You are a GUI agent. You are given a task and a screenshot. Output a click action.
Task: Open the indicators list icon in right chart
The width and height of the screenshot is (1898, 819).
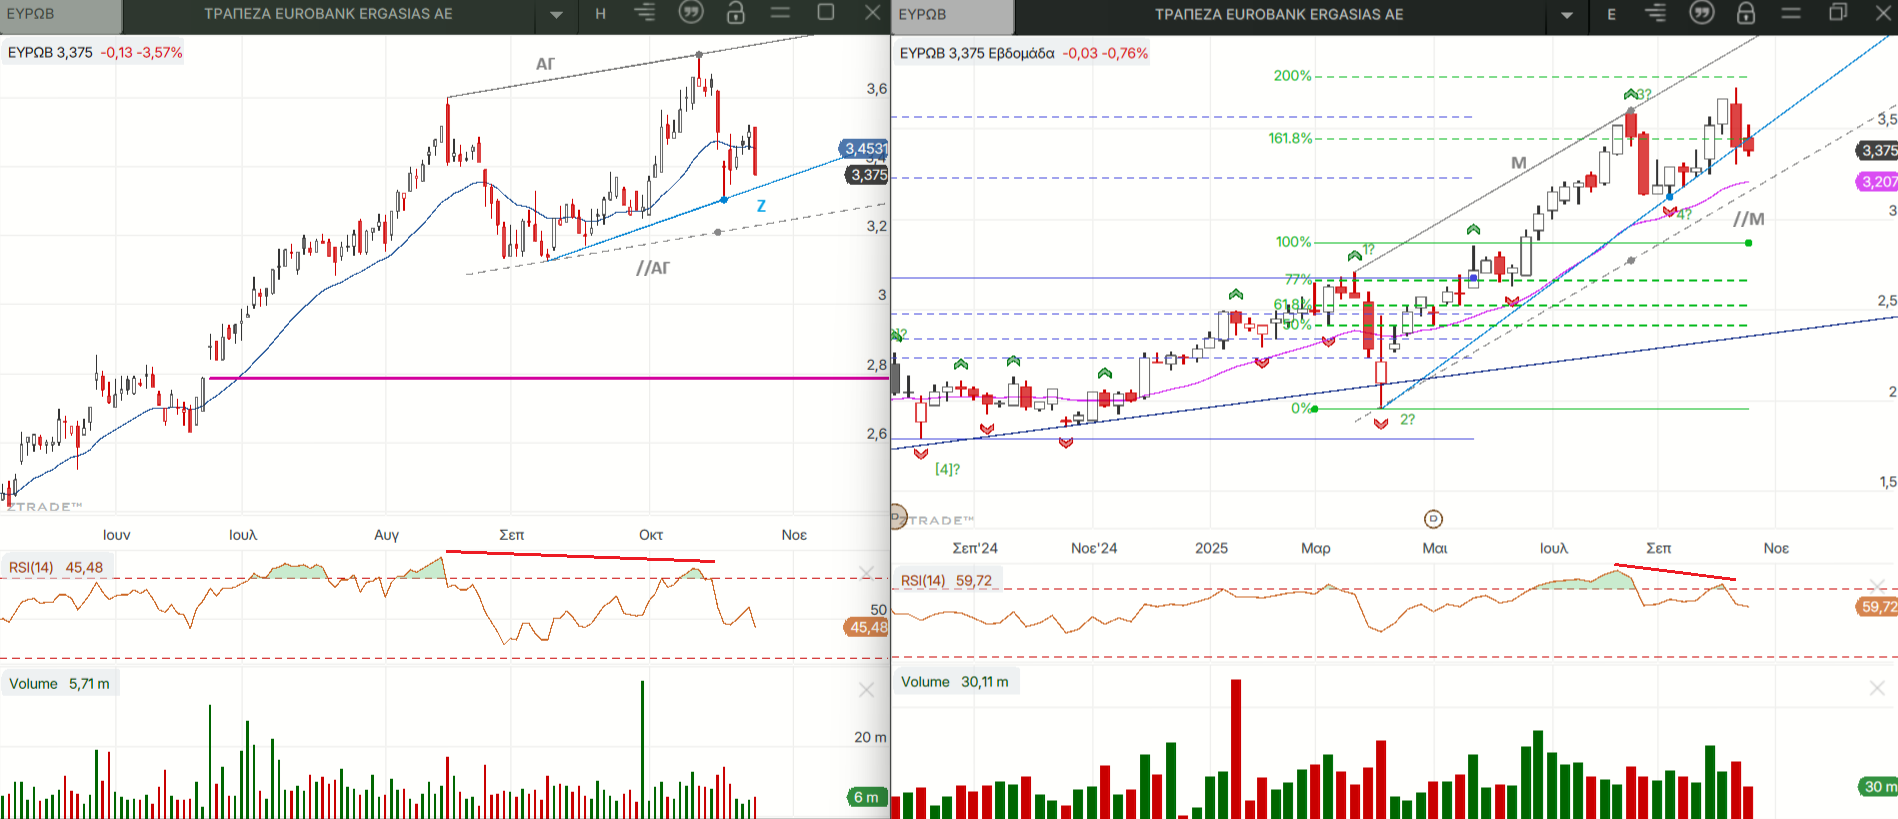(x=1656, y=14)
